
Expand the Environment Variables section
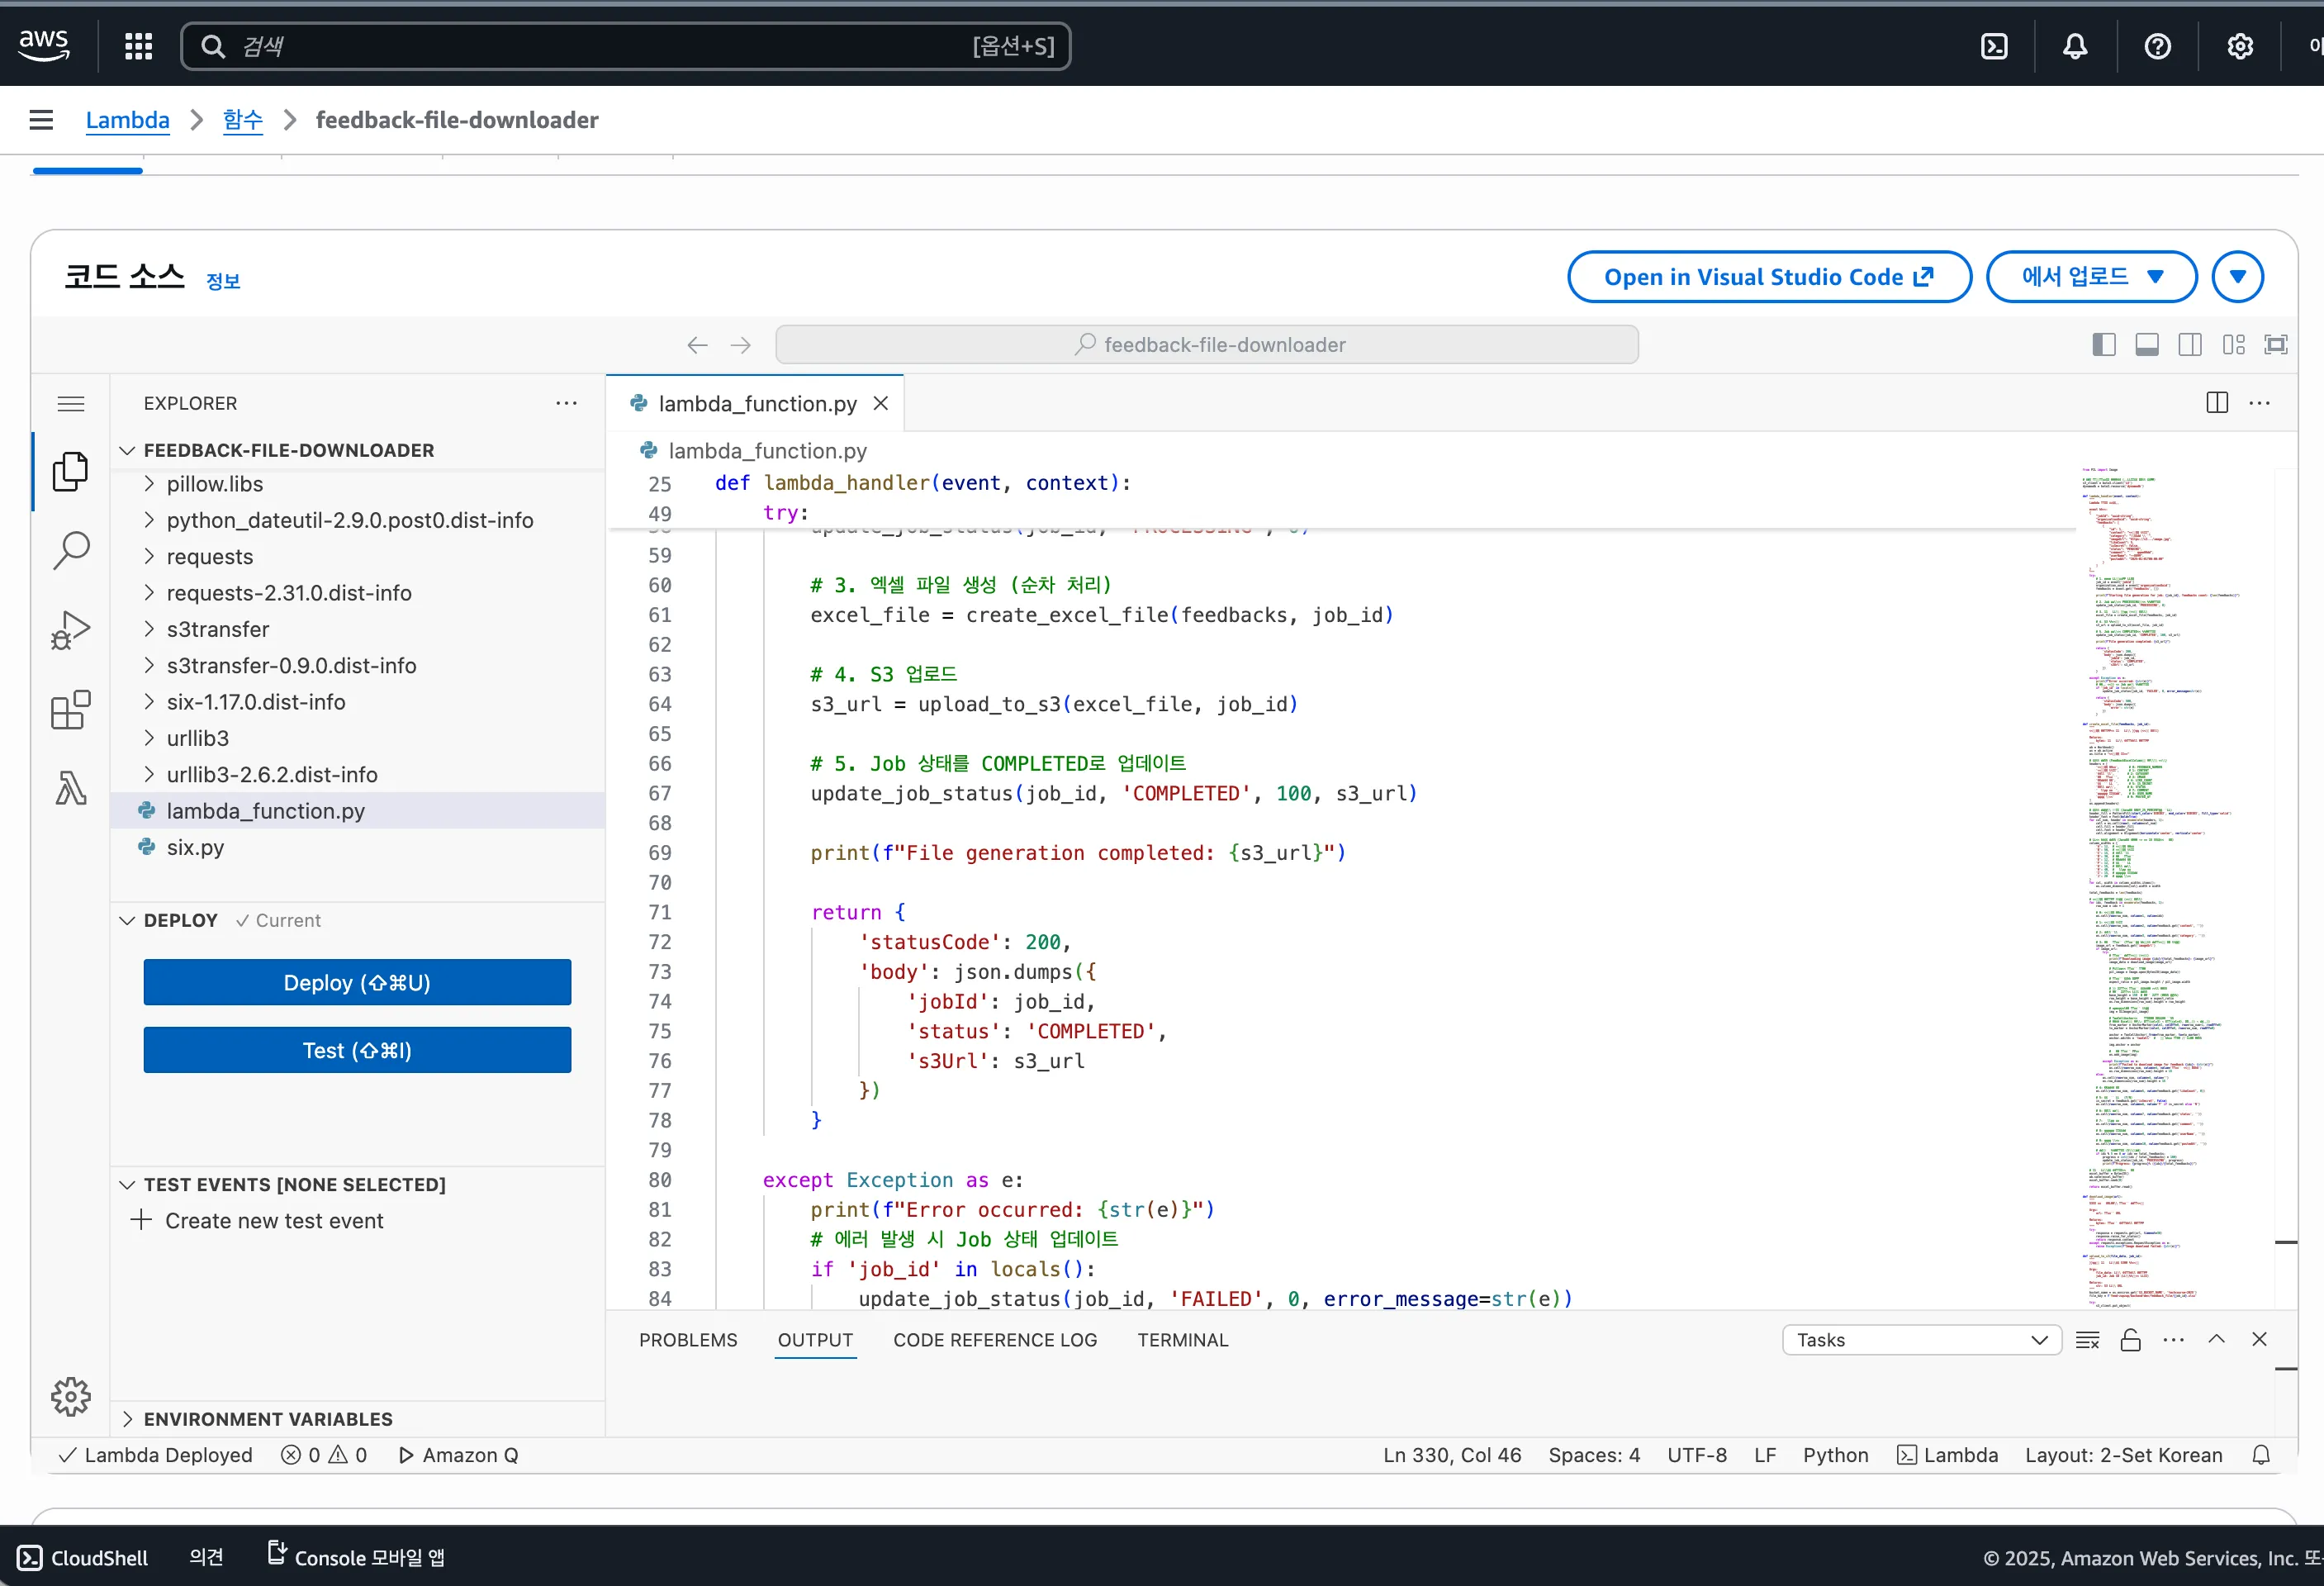pos(267,1419)
